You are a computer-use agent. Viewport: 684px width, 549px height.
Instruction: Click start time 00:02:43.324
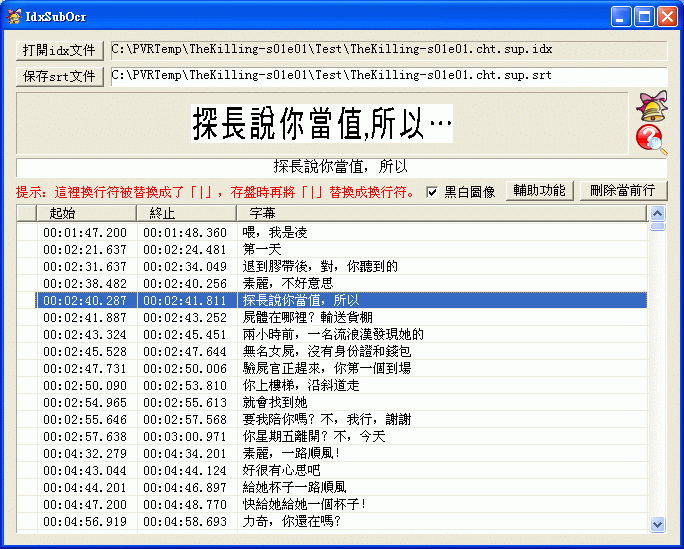click(85, 335)
